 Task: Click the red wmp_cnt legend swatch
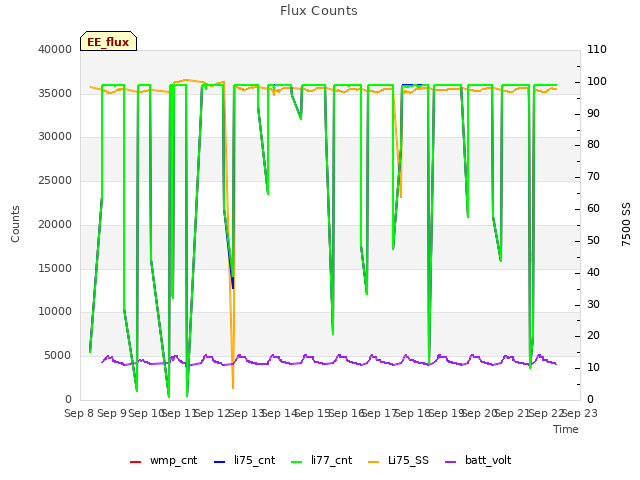point(135,462)
